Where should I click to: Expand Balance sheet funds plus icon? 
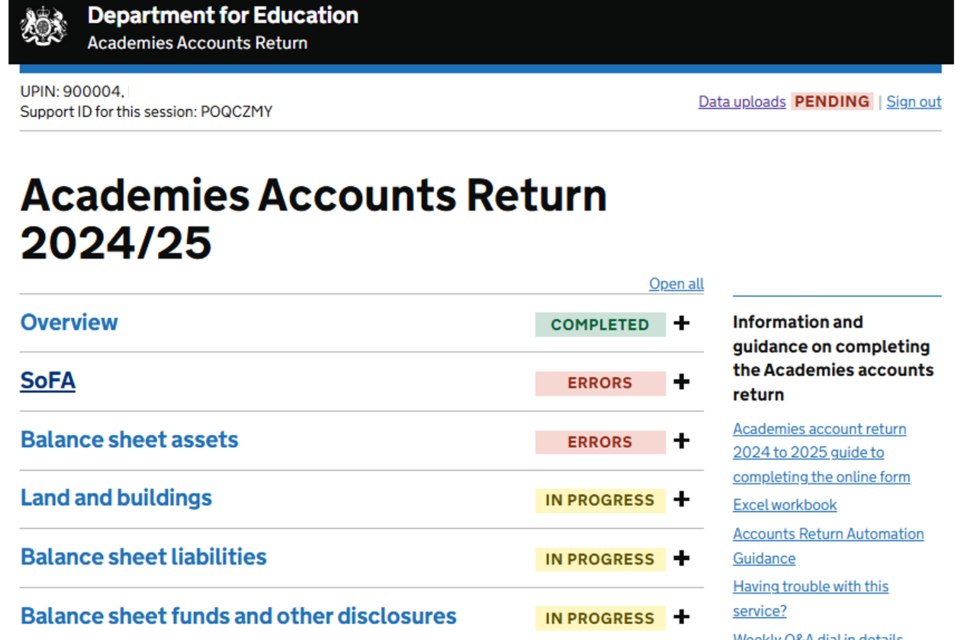click(x=682, y=617)
